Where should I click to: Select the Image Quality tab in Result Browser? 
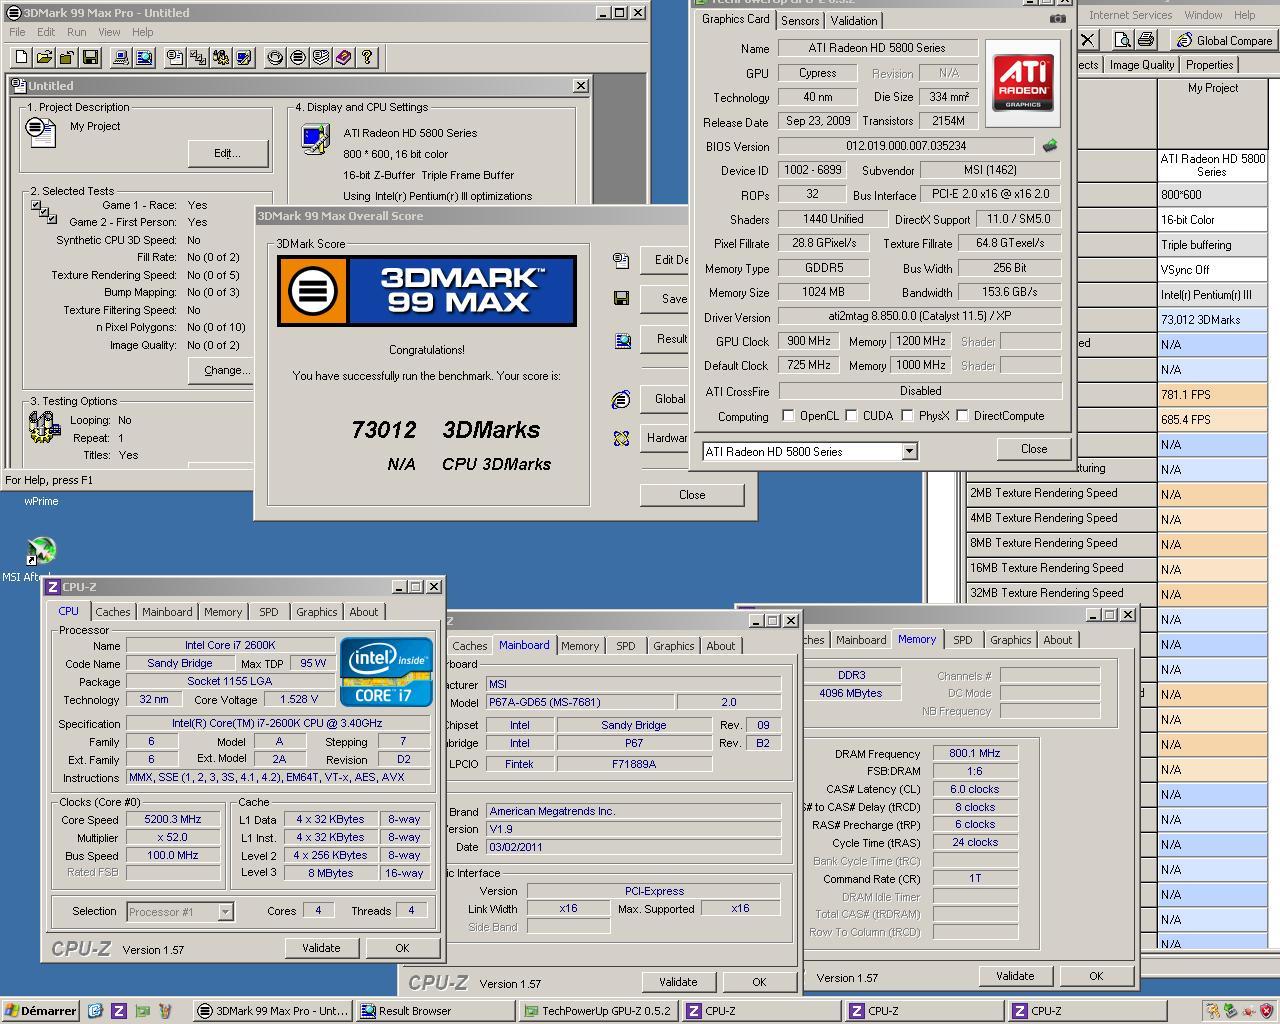1142,65
